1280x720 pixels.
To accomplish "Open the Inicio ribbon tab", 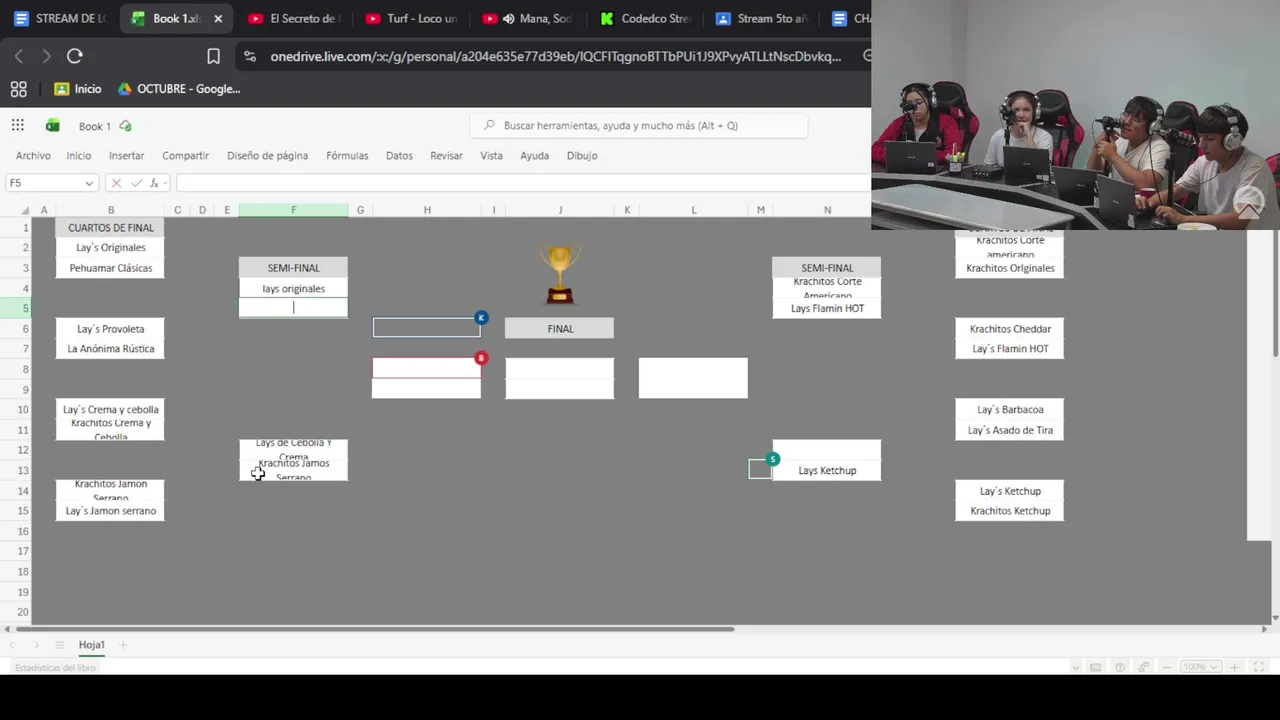I will 79,155.
